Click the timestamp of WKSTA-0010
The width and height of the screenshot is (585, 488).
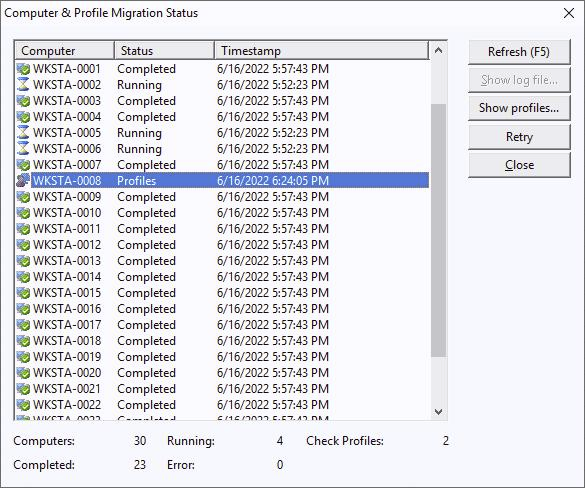pyautogui.click(x=273, y=213)
